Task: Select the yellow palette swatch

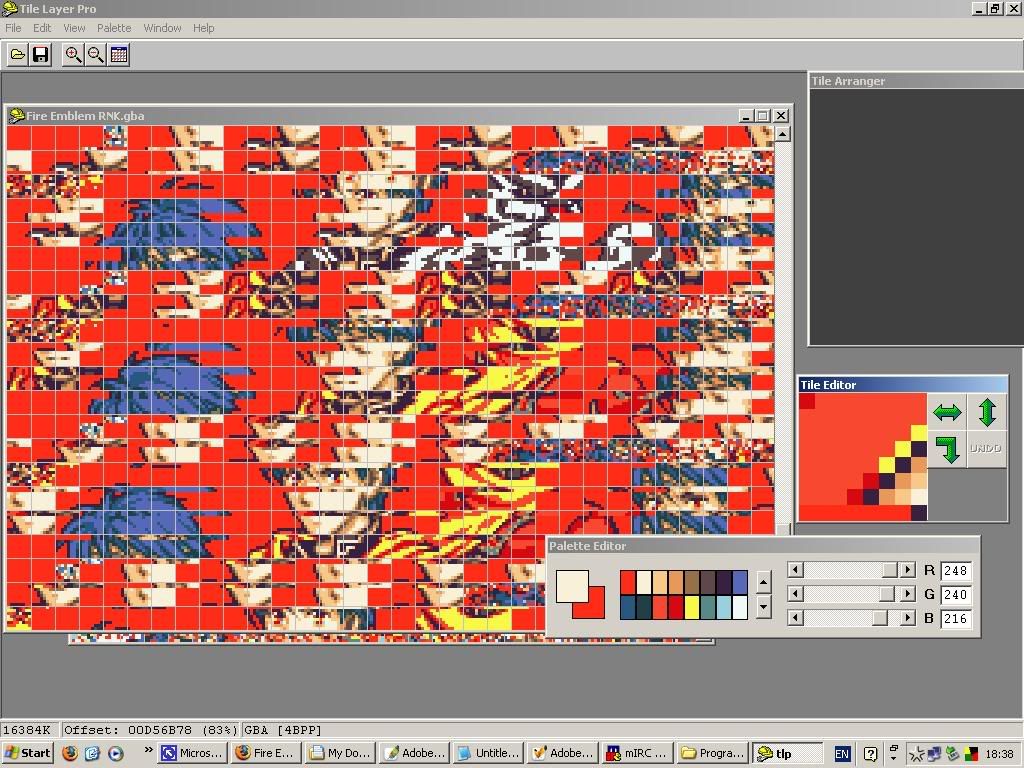Action: click(x=692, y=607)
